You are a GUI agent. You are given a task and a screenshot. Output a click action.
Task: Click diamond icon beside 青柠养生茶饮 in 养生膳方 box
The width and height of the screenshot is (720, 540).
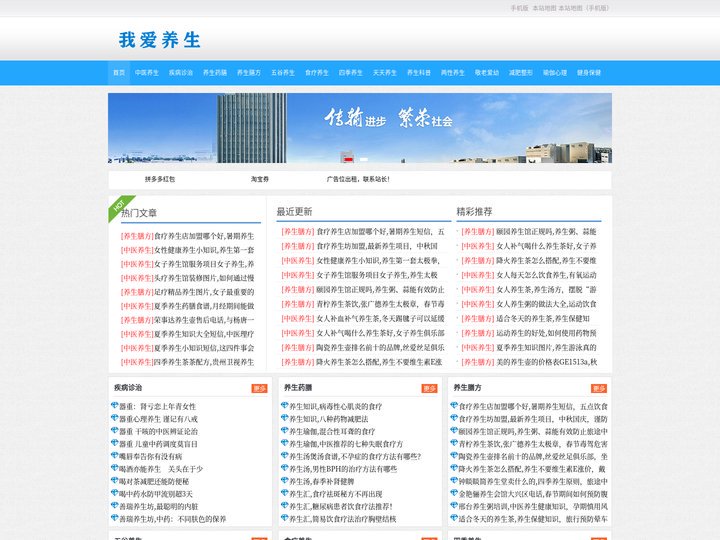coord(454,443)
